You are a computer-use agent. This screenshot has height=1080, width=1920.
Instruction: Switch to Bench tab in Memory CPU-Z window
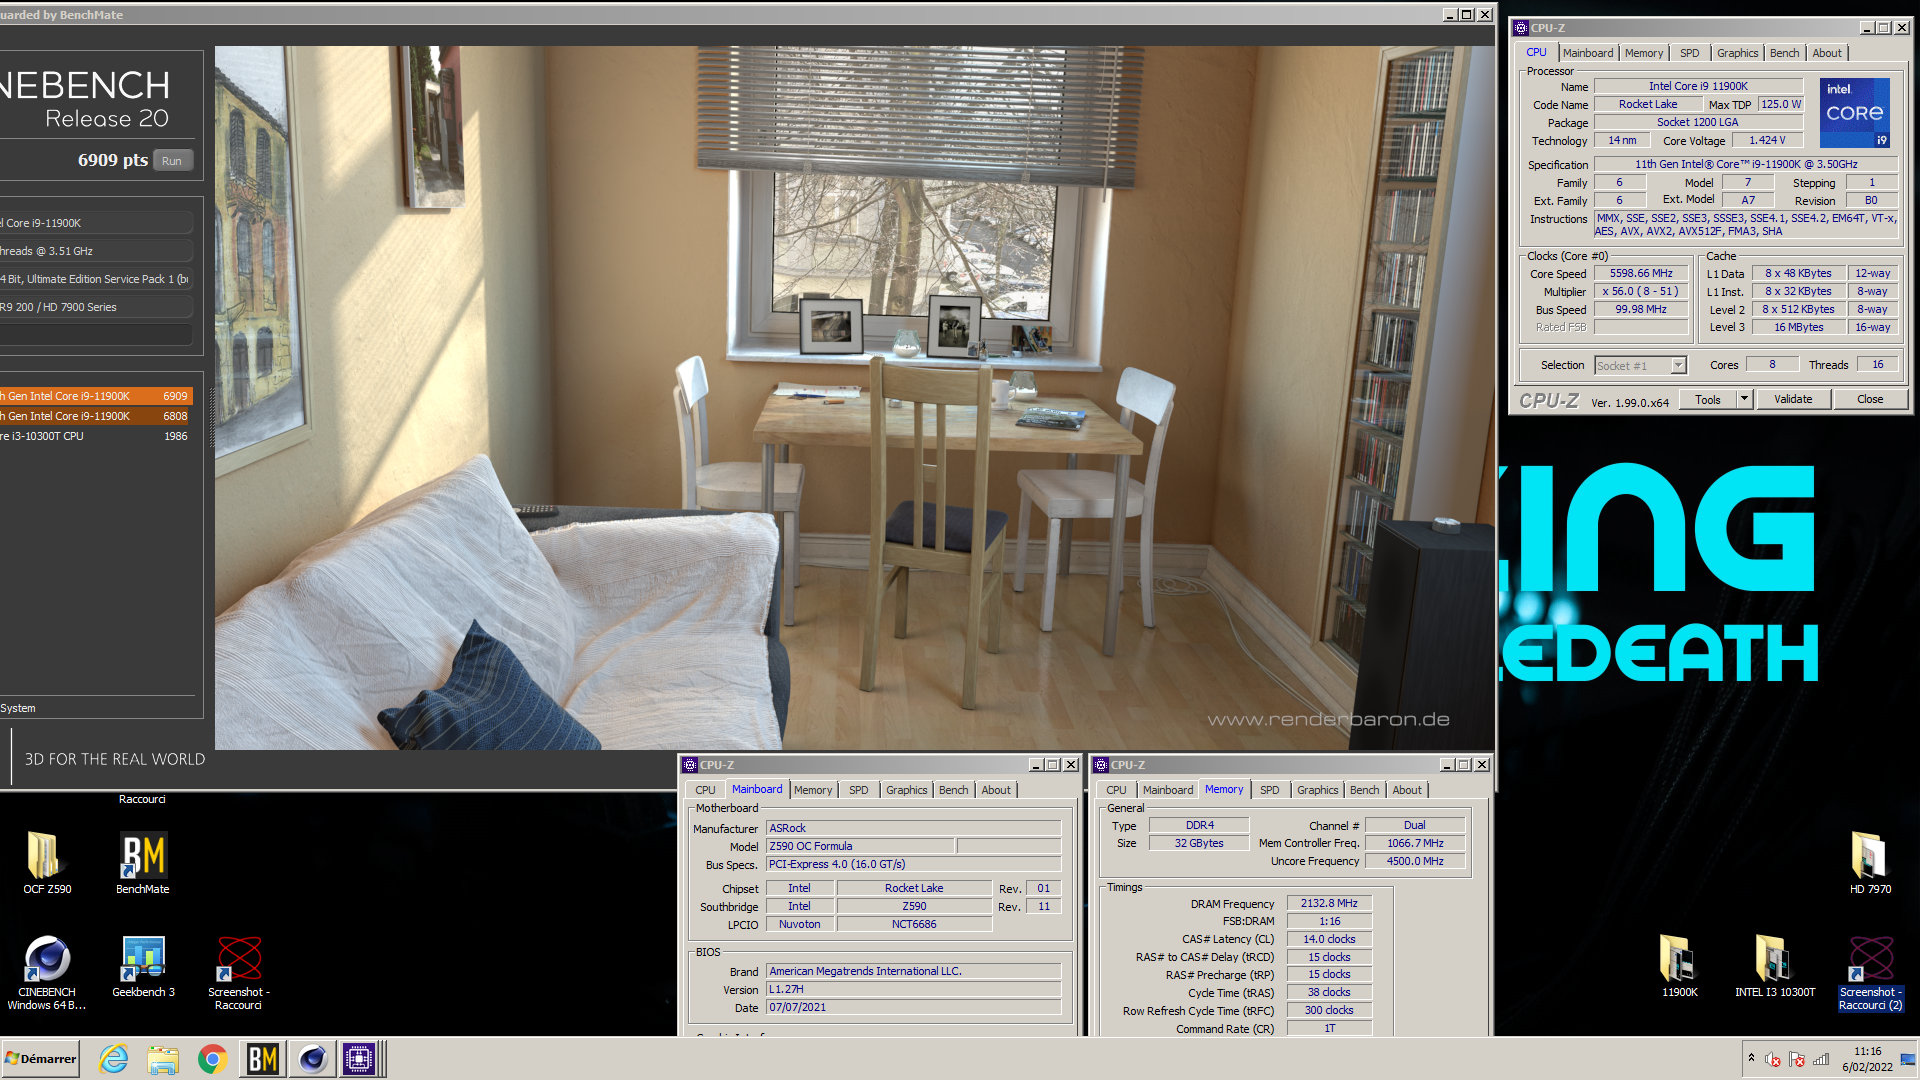point(1365,790)
